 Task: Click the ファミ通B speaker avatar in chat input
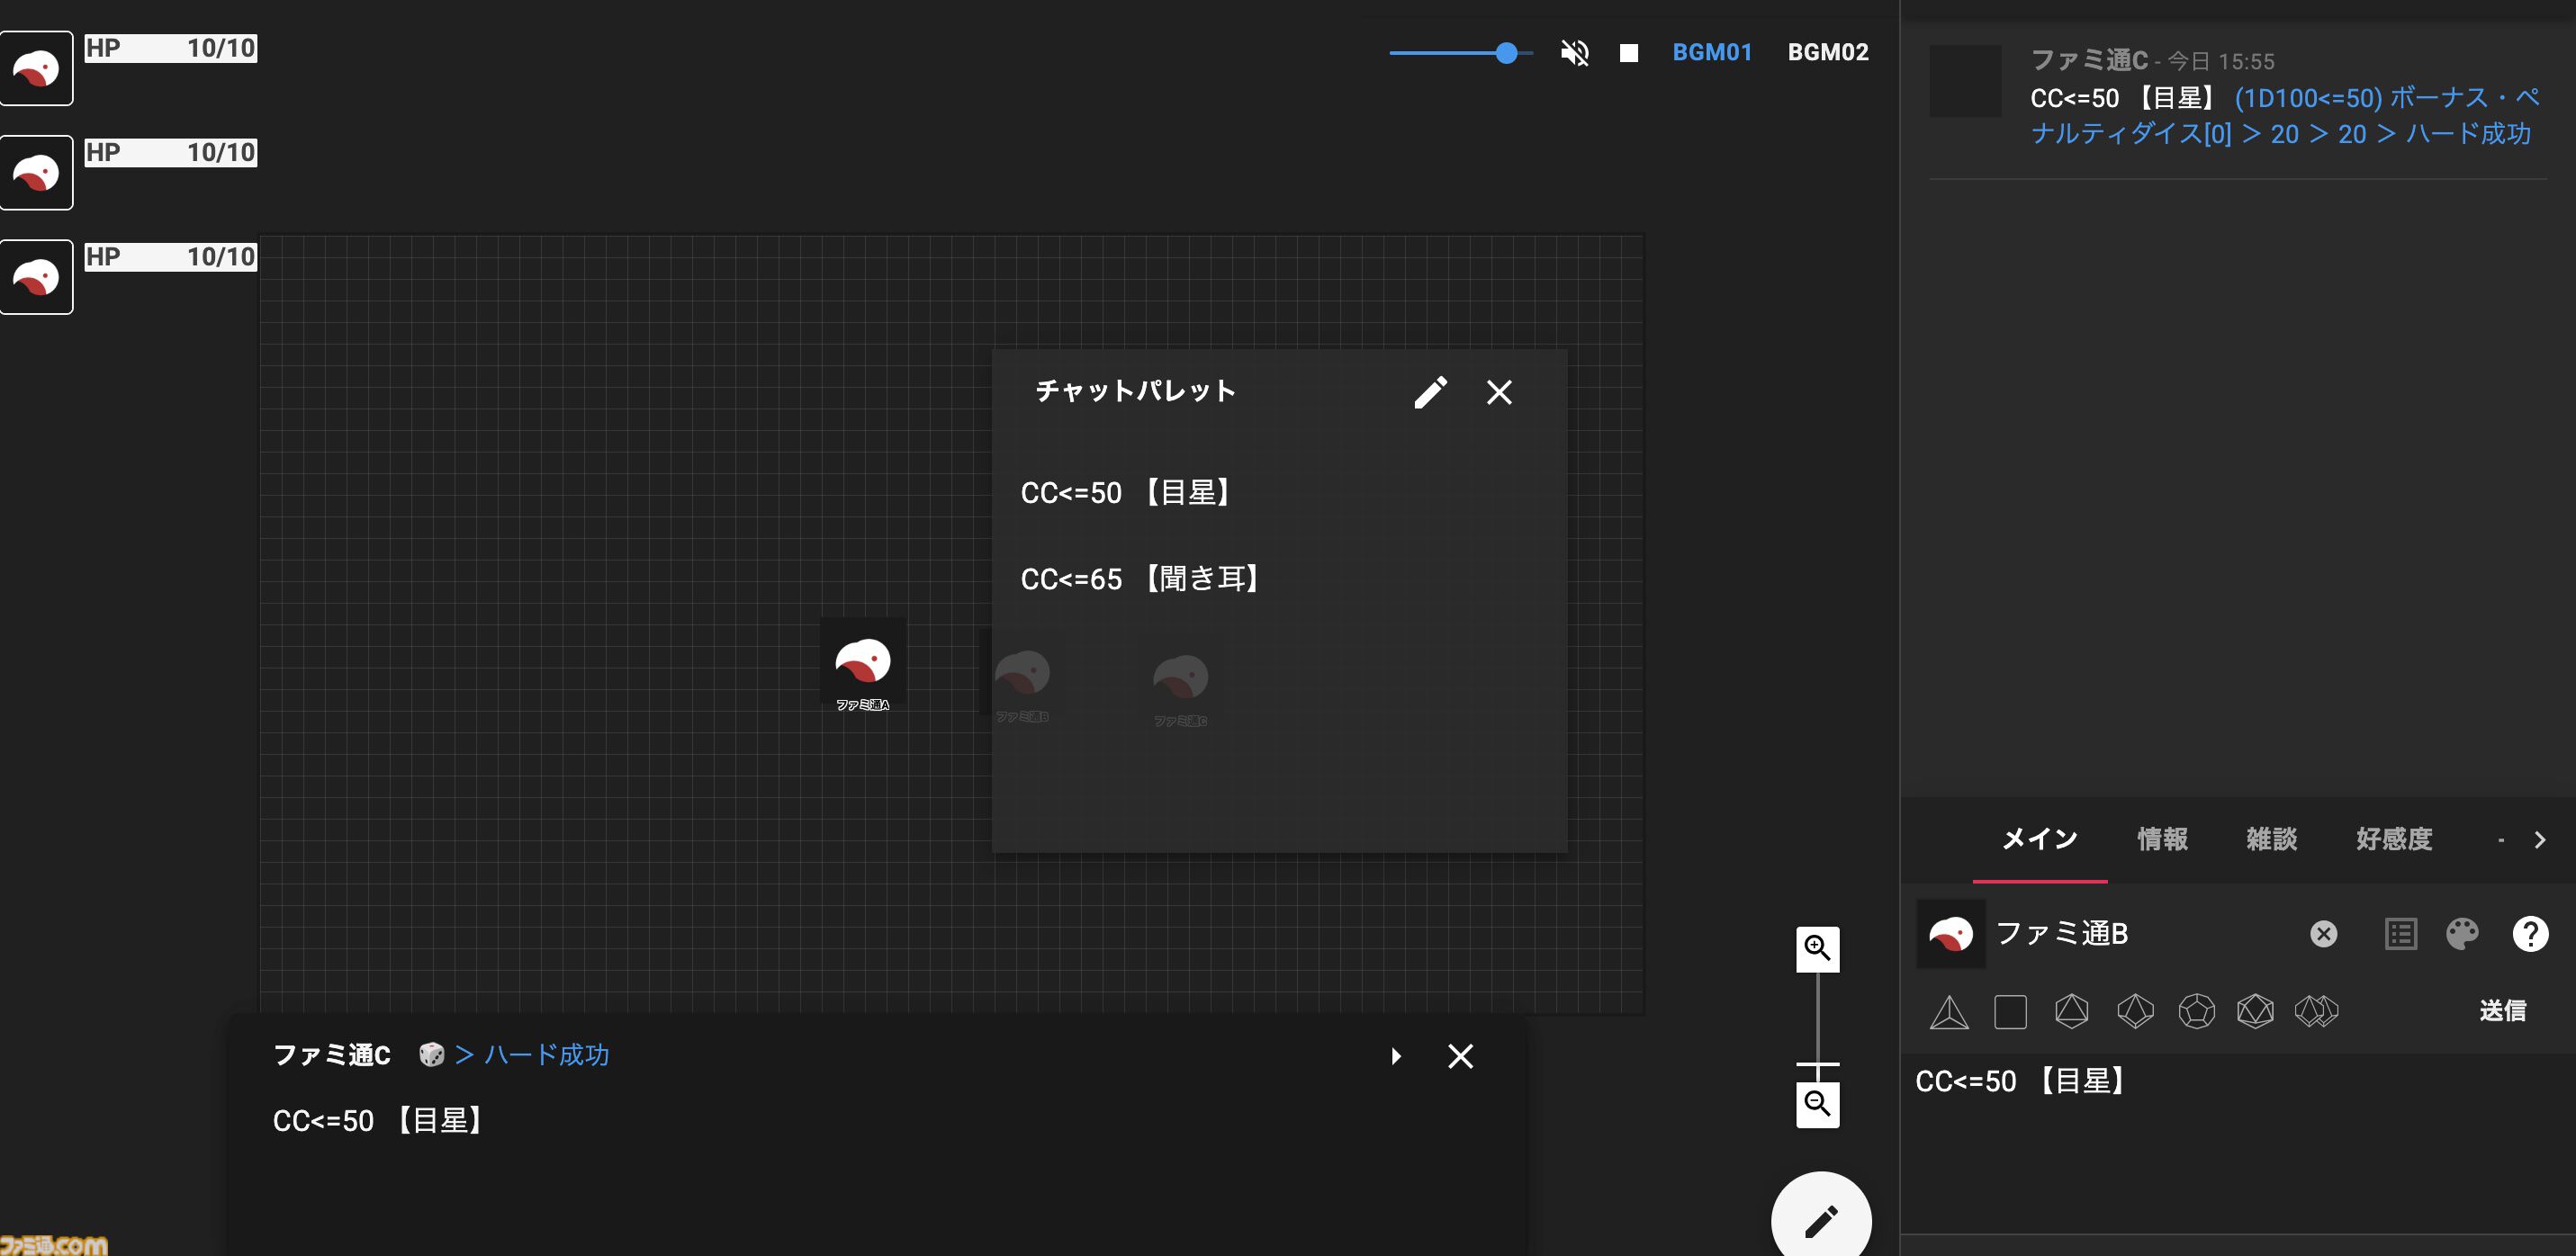[x=1950, y=934]
